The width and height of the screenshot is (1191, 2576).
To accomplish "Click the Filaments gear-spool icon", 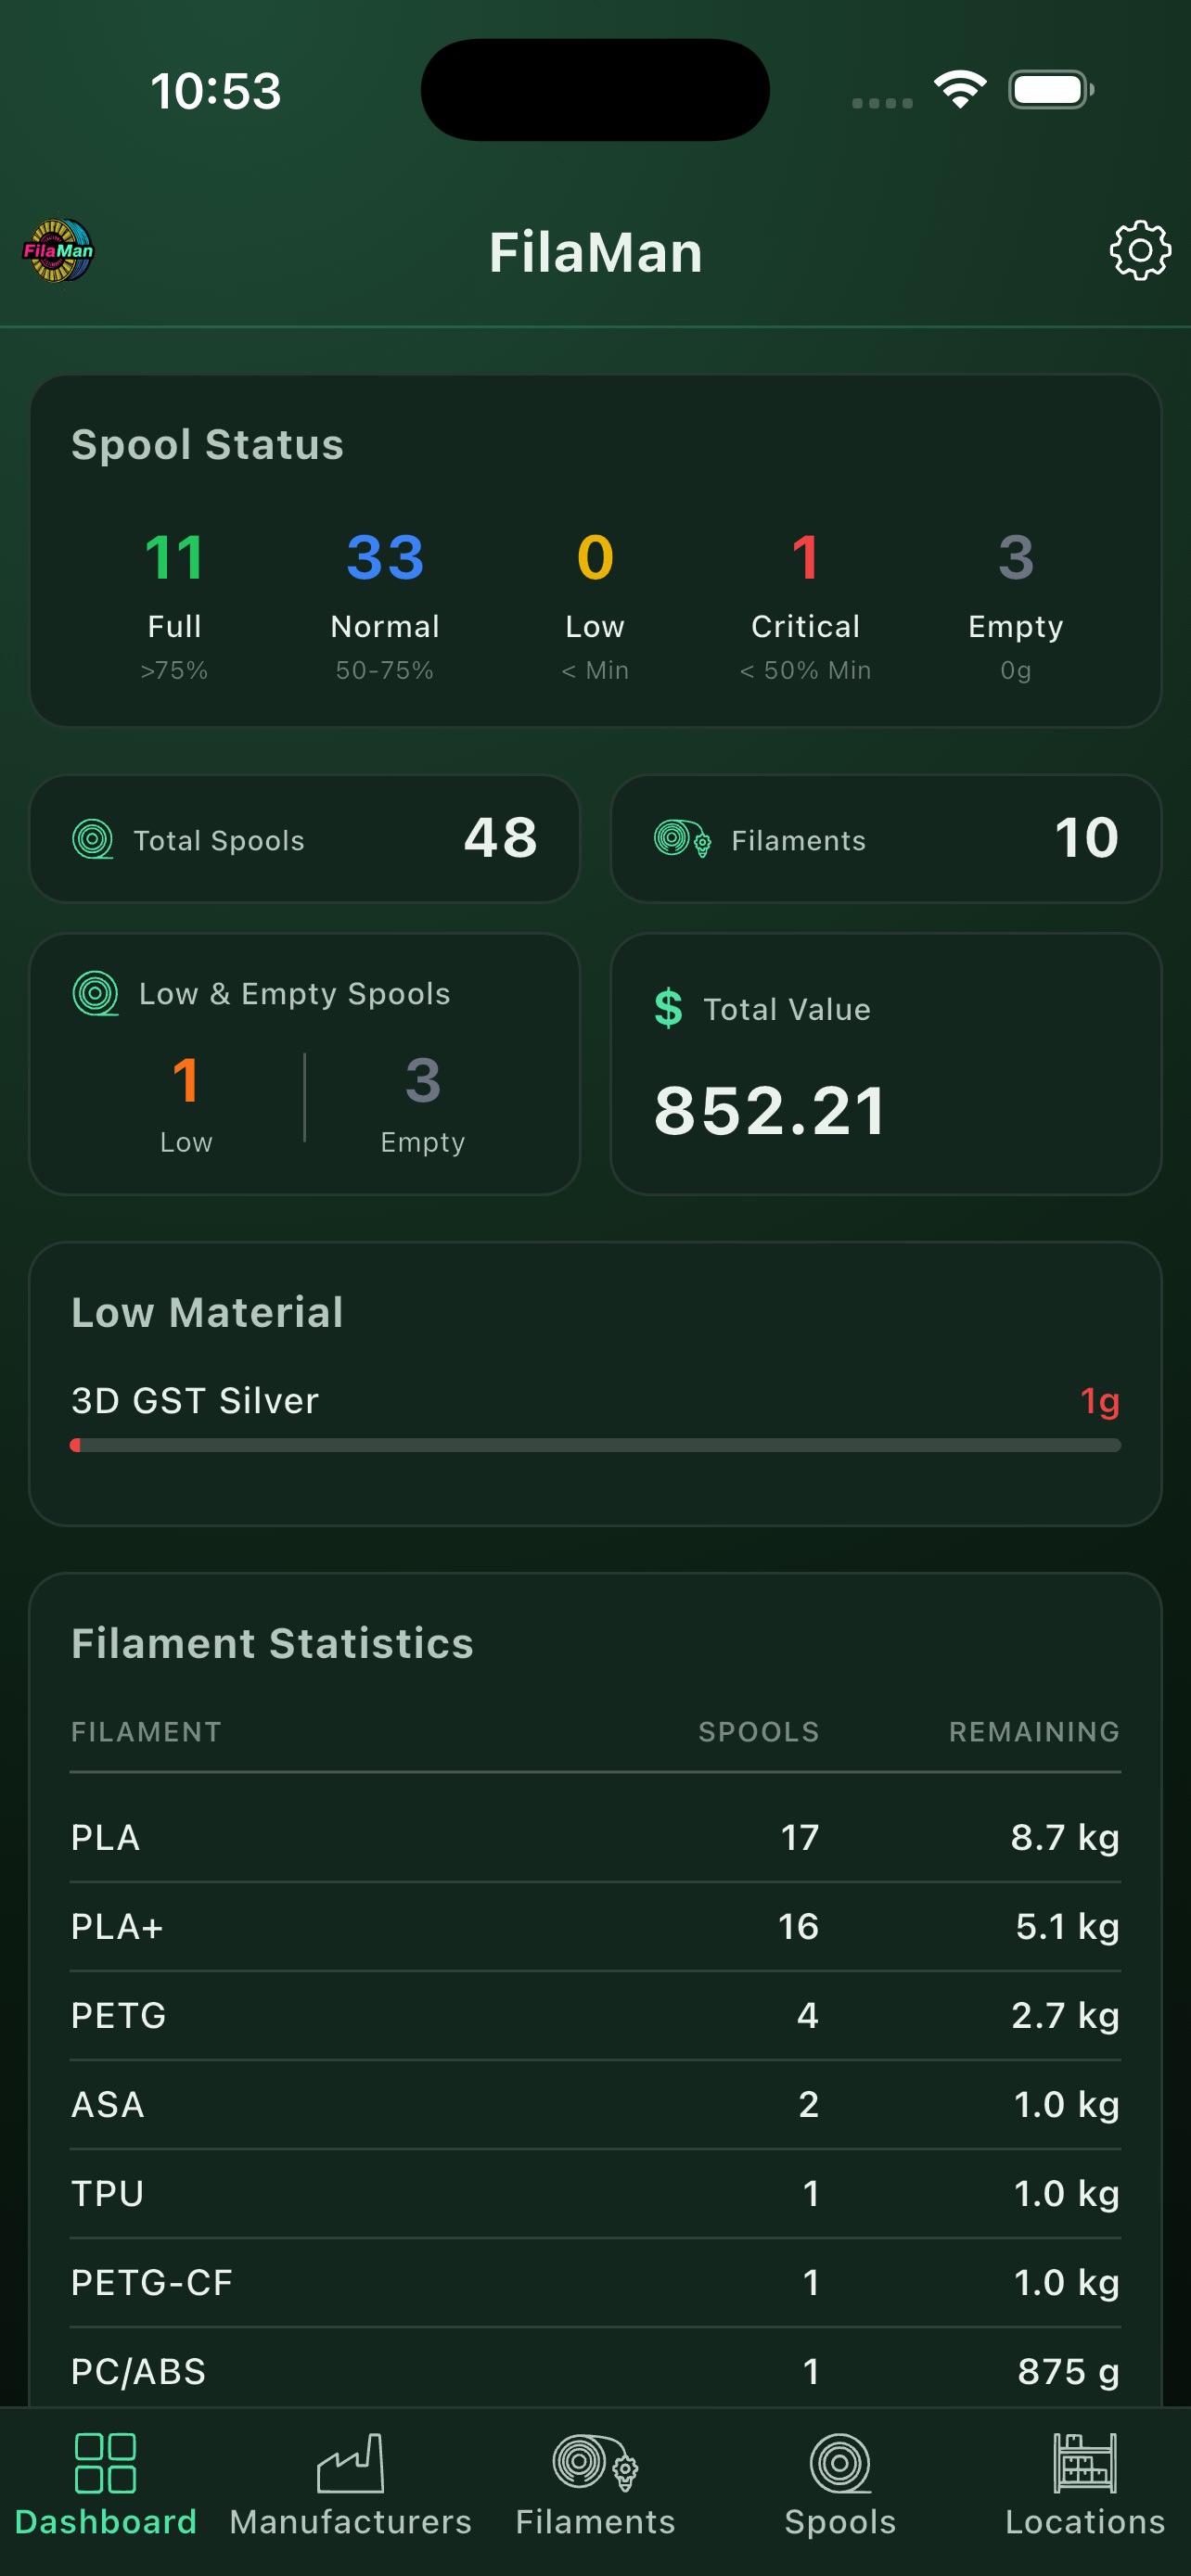I will click(x=680, y=840).
